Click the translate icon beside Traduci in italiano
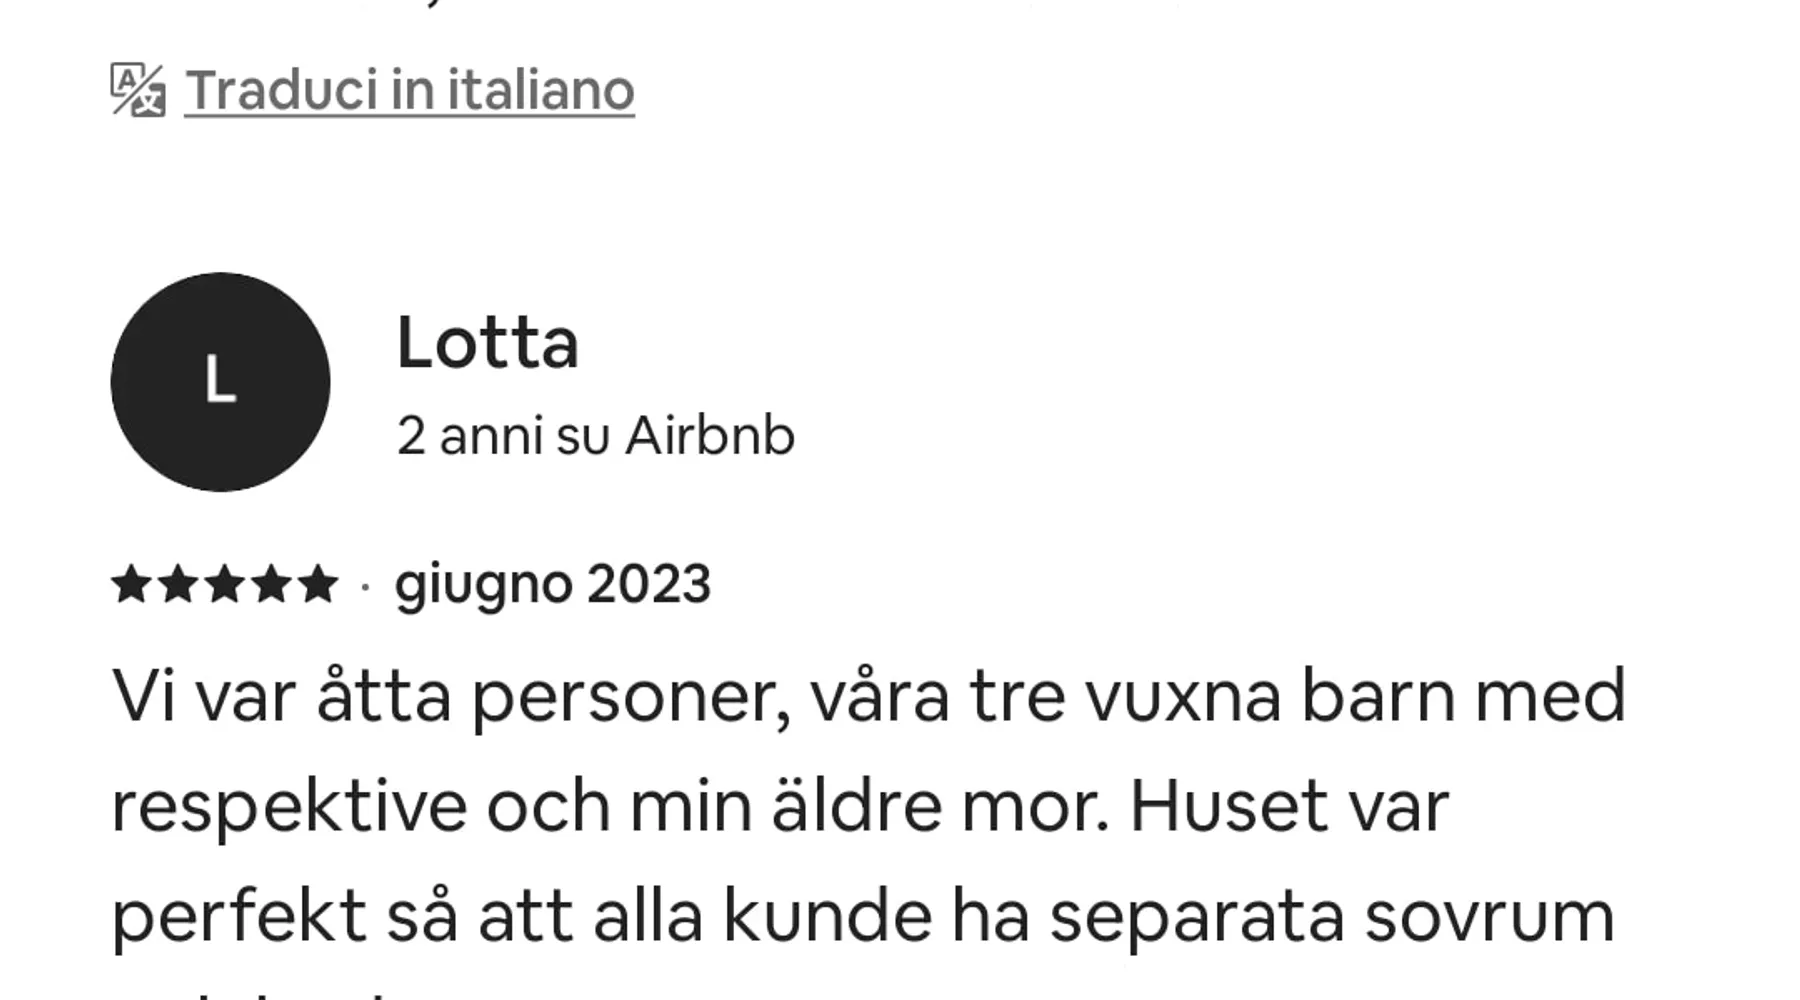Viewport: 1800px width, 1000px height. (x=138, y=90)
